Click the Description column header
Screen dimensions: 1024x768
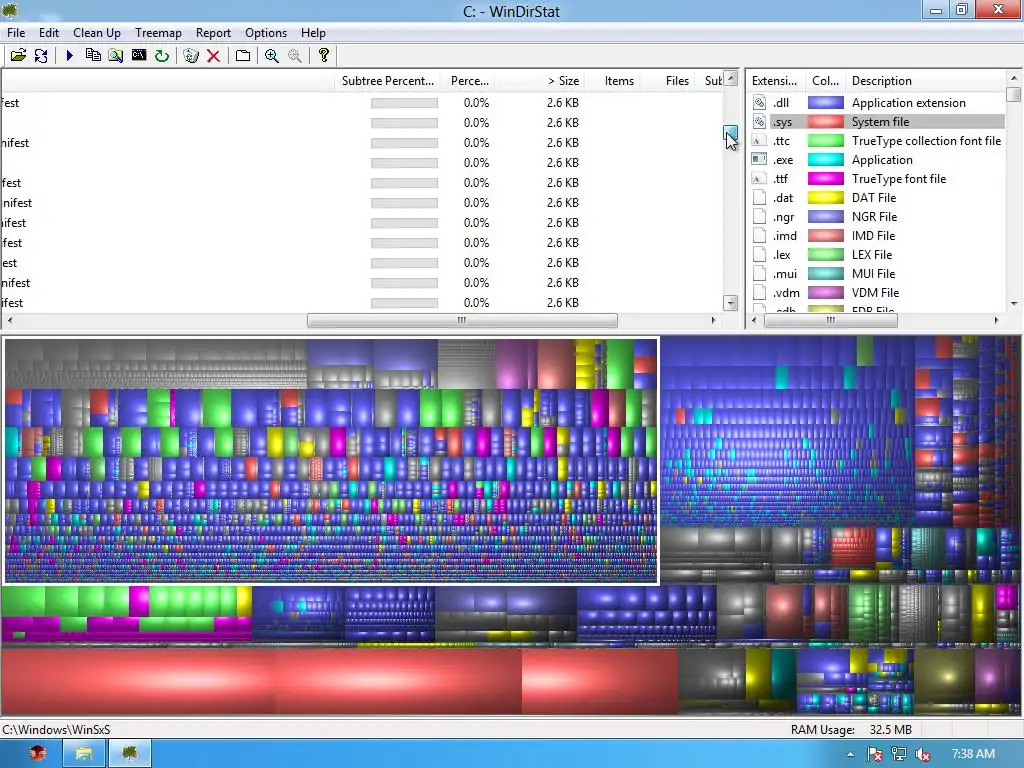[925, 81]
